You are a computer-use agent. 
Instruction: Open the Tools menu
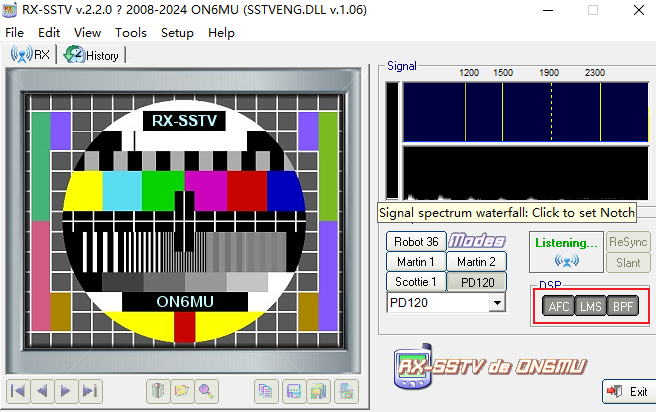(131, 33)
